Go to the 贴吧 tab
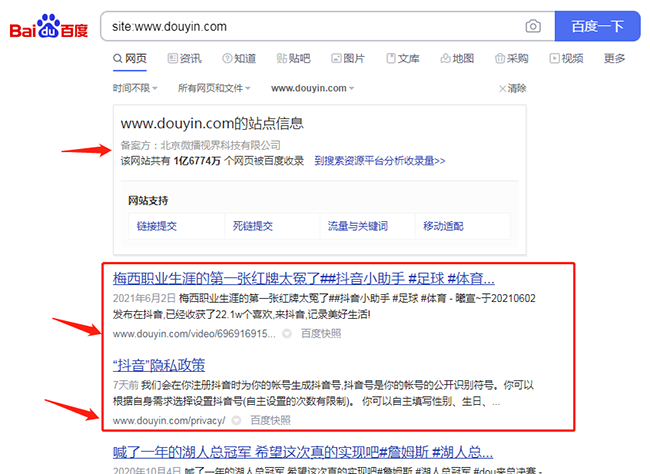This screenshot has width=650, height=474. [x=293, y=58]
